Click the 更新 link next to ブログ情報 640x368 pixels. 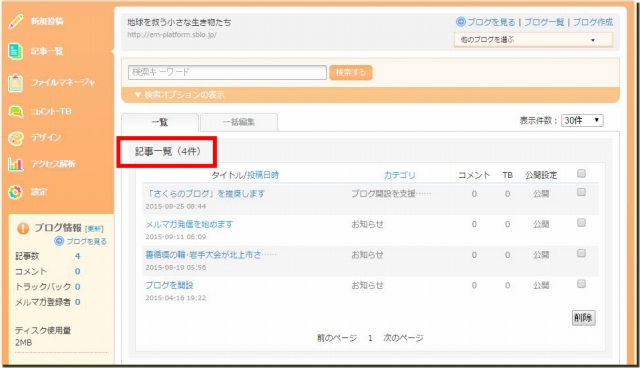coord(94,229)
